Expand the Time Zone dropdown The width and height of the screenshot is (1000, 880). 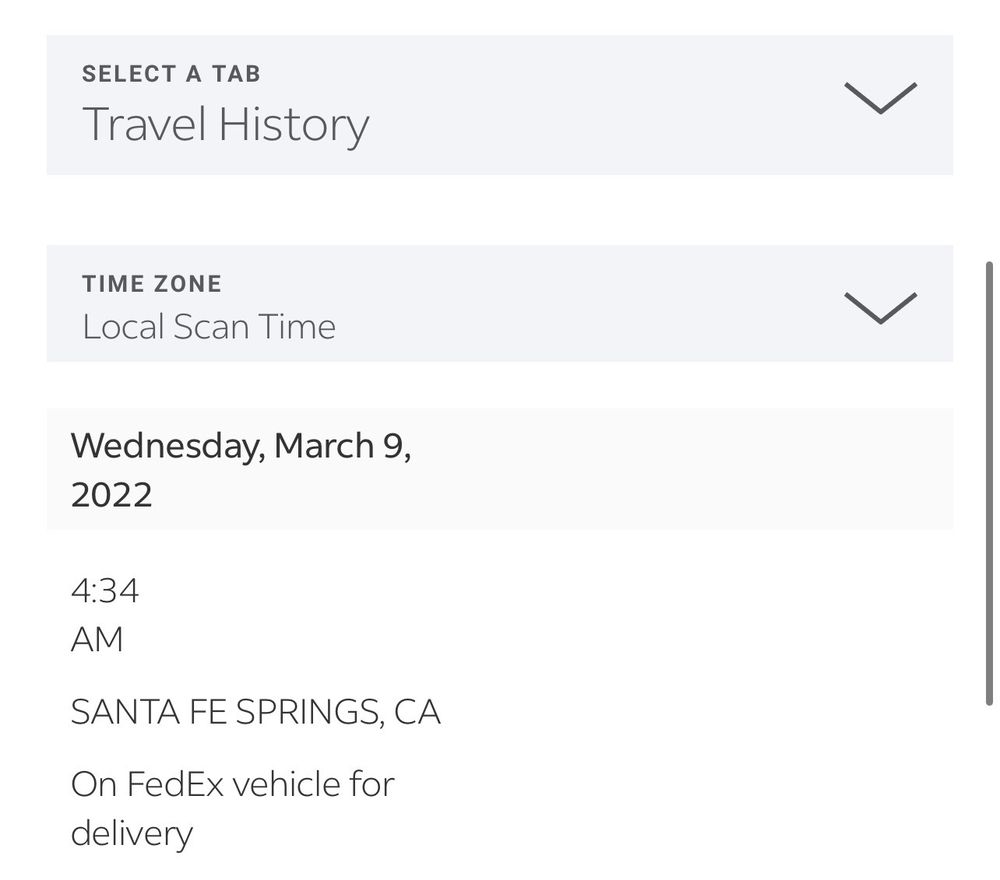pyautogui.click(x=499, y=303)
